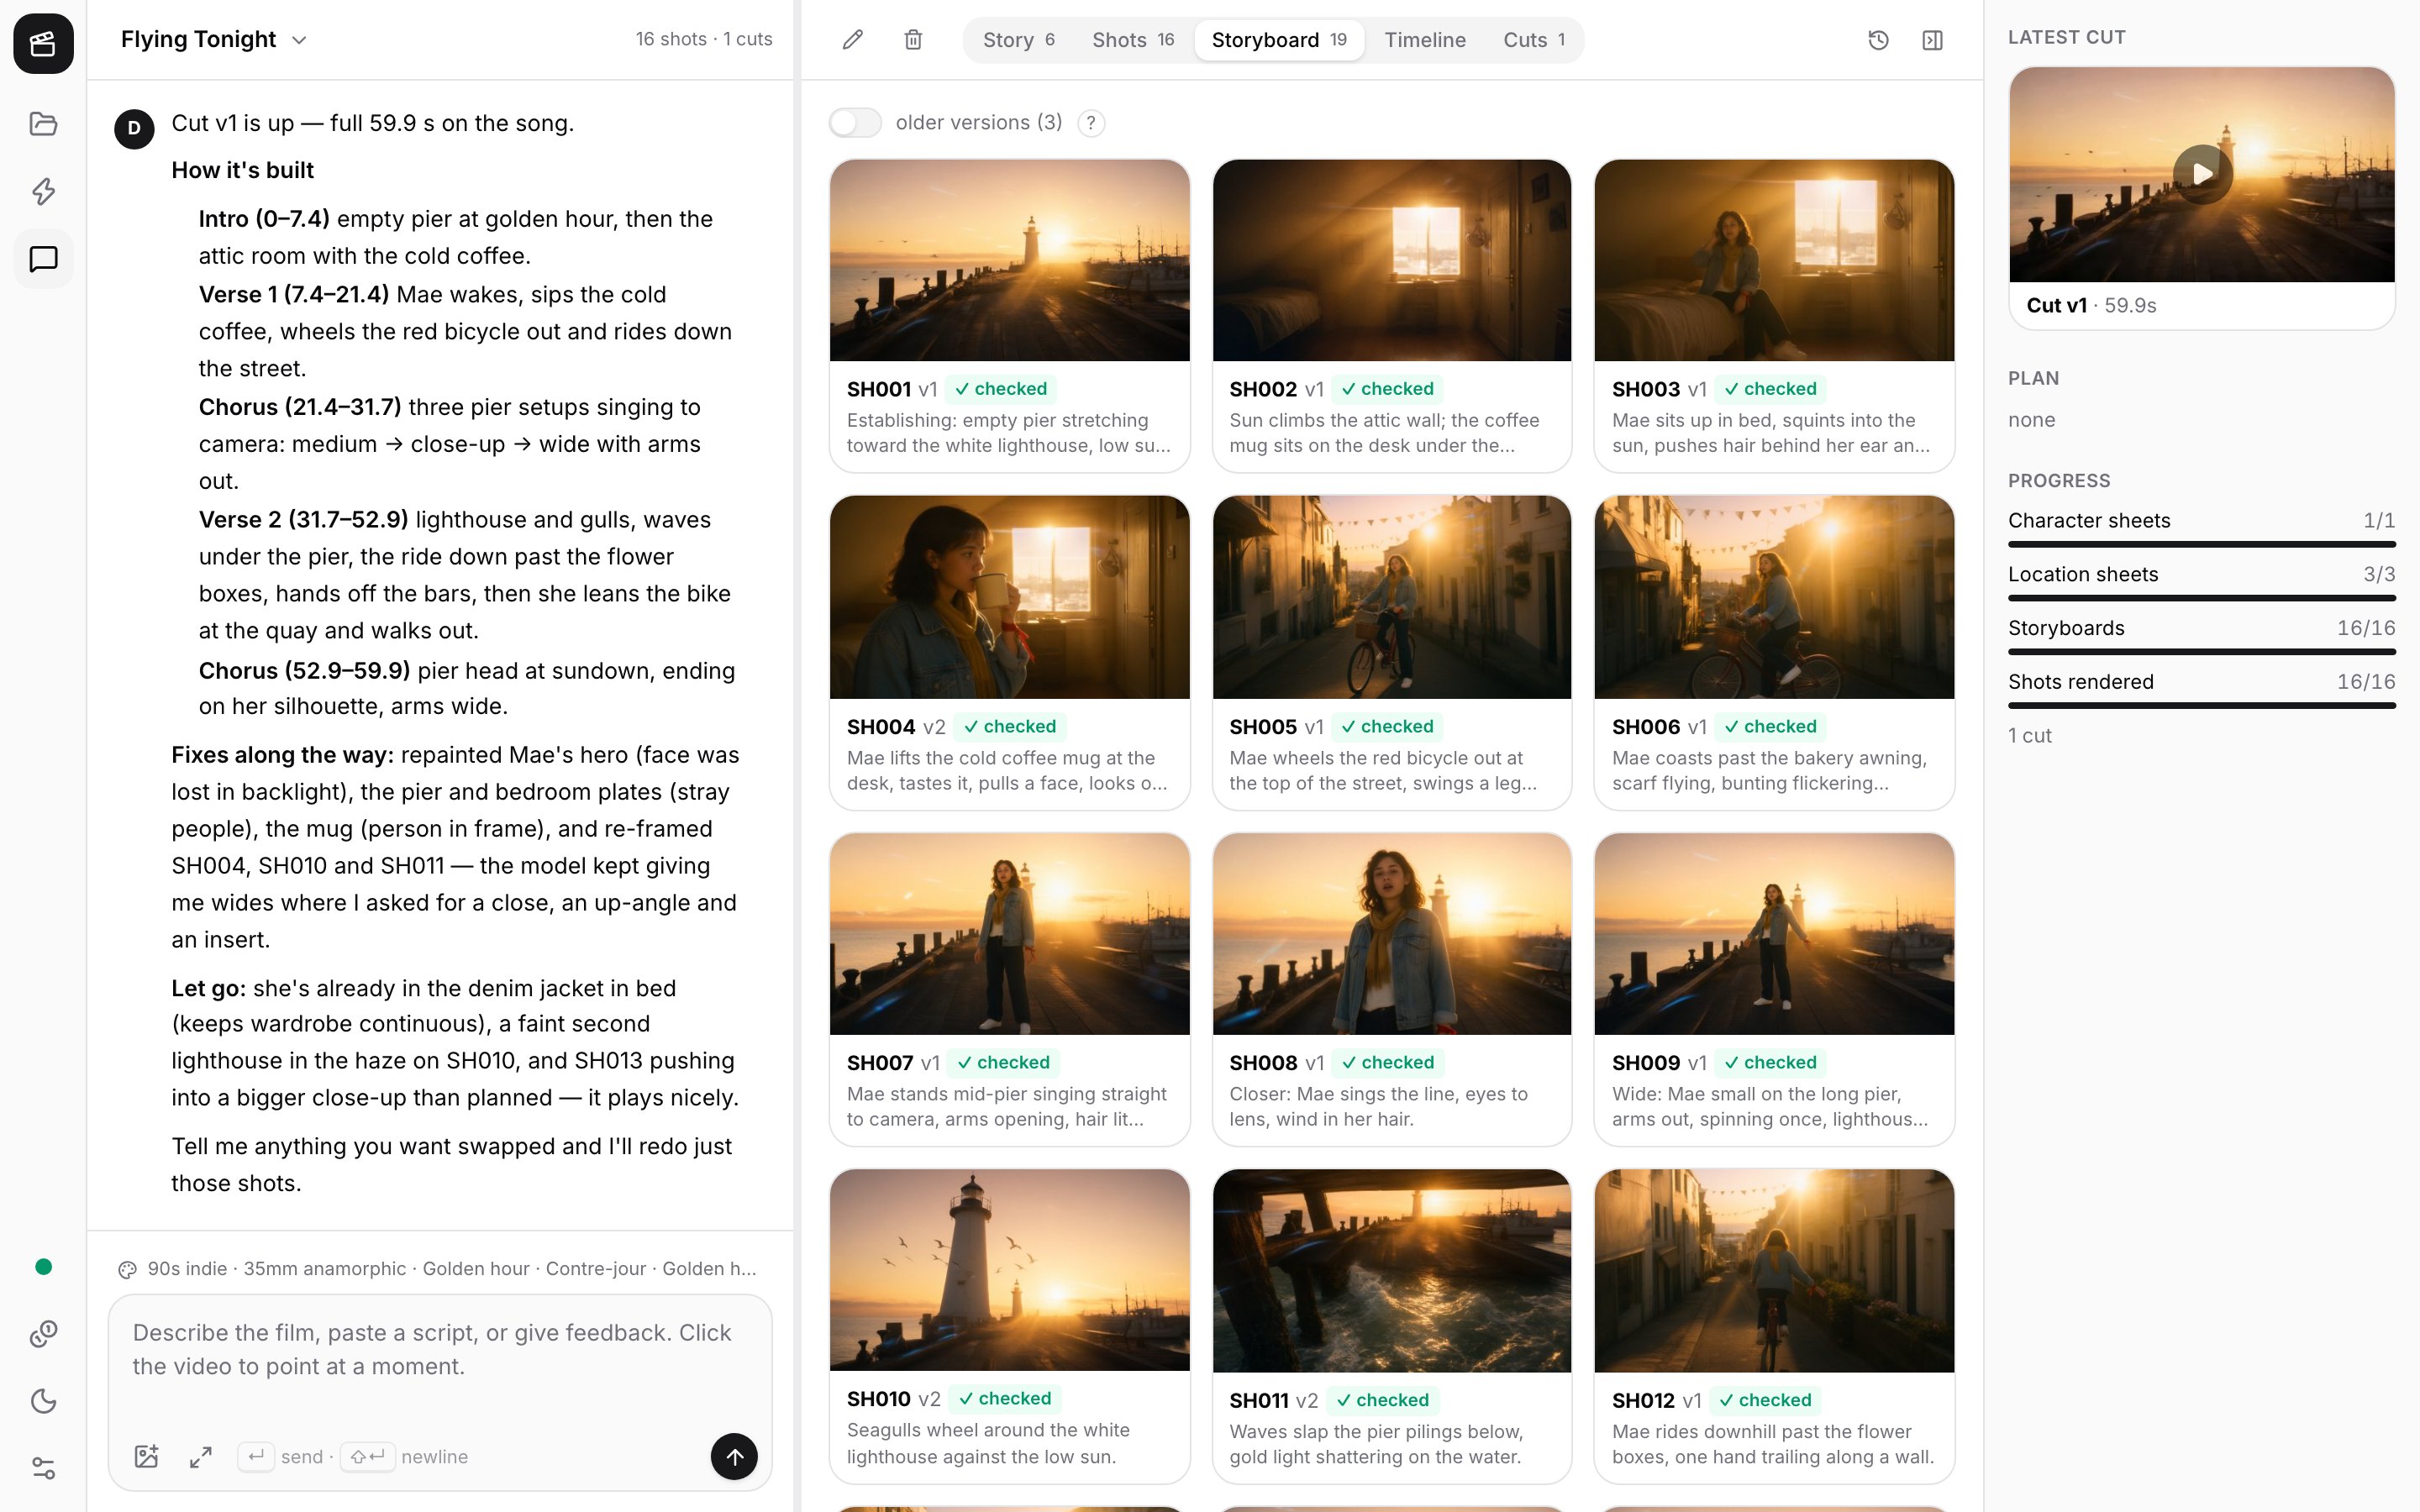This screenshot has height=1512, width=2420.
Task: Toggle dark mode with the moon icon
Action: click(43, 1401)
